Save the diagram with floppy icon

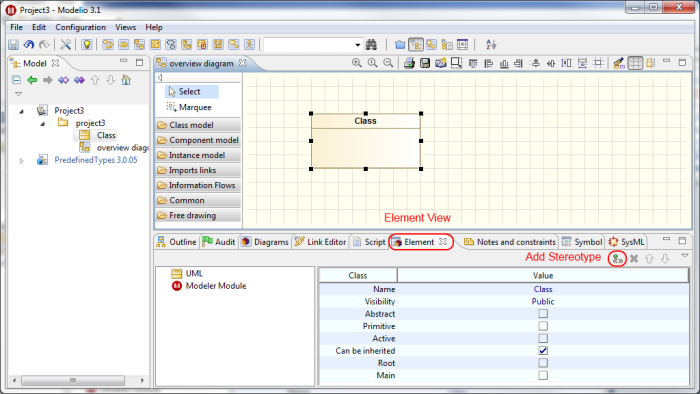(x=425, y=63)
